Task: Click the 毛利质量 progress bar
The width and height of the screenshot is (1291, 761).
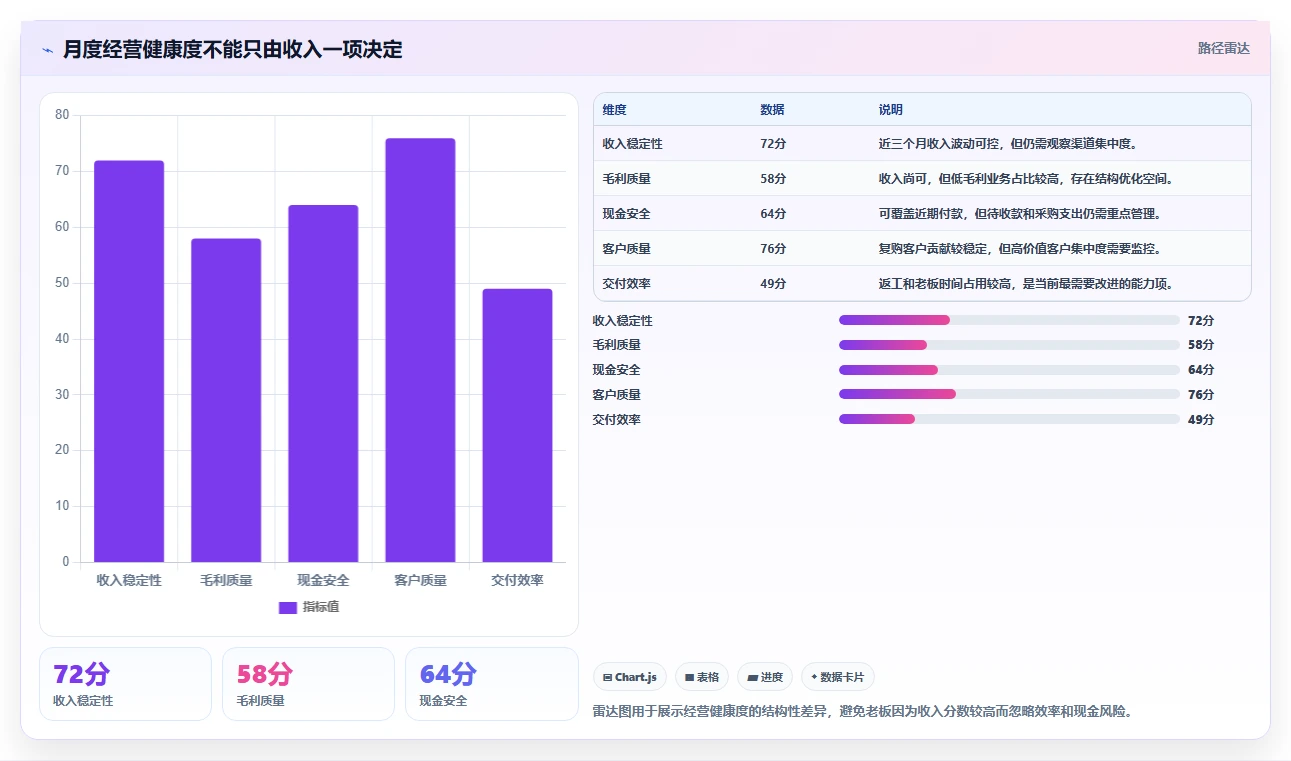Action: click(1009, 345)
